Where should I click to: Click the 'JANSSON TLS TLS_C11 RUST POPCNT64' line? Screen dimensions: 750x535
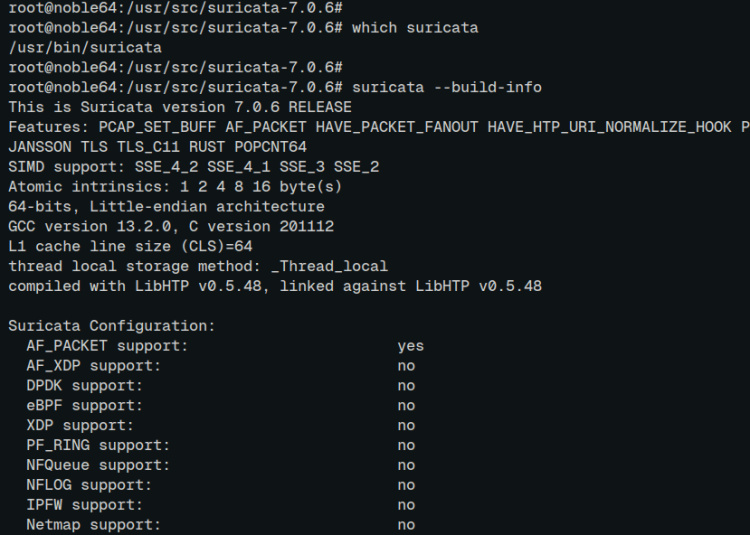click(x=157, y=147)
